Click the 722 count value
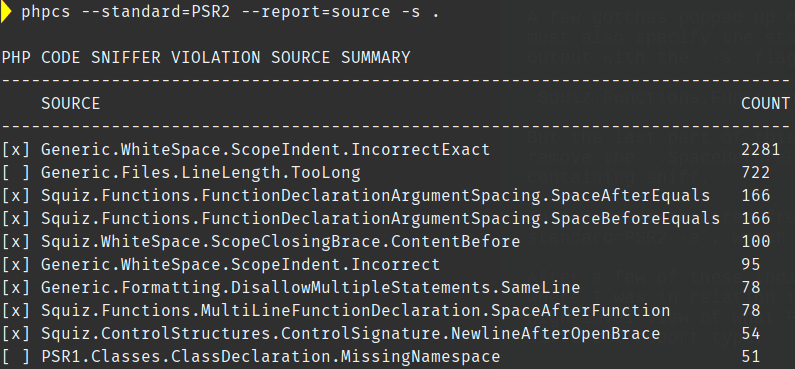 tap(755, 173)
